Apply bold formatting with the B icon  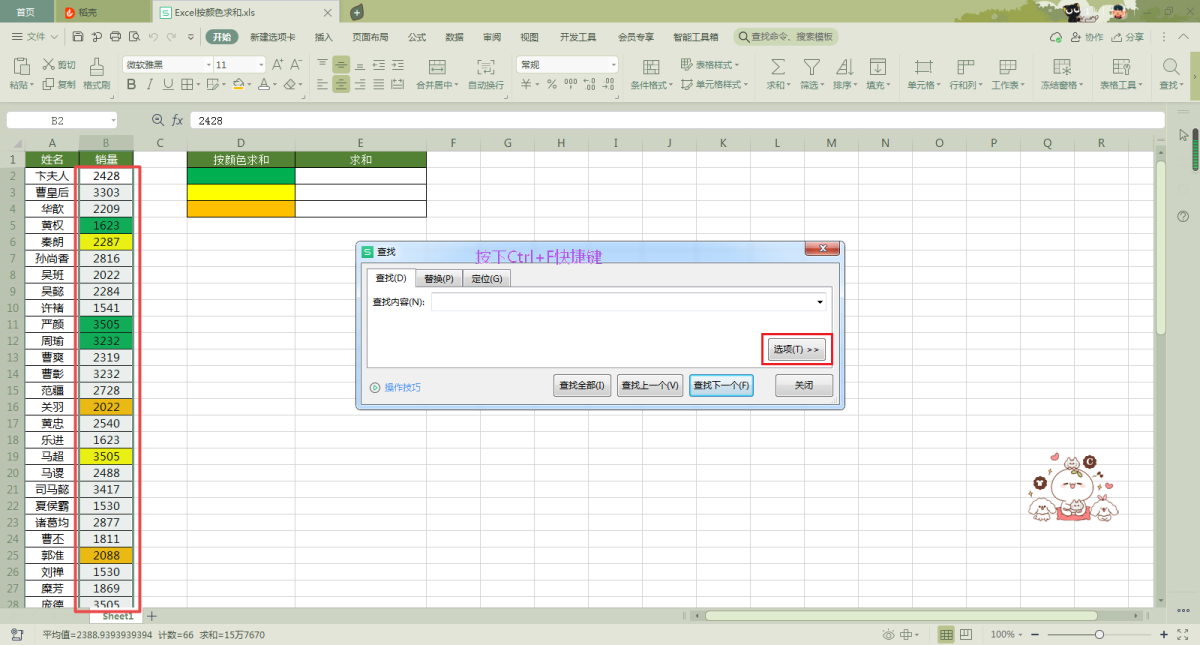[132, 85]
